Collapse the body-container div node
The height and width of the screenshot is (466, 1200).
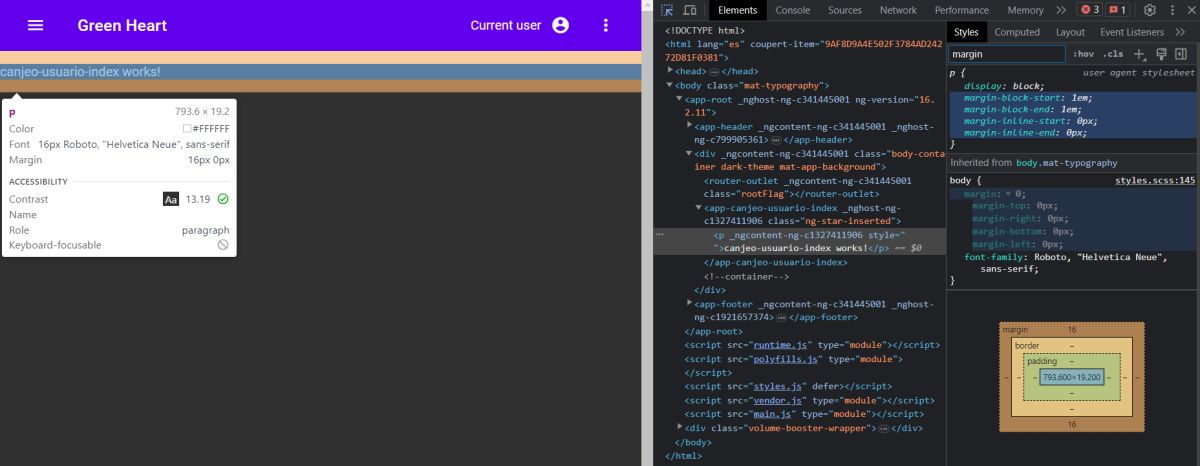coord(689,154)
